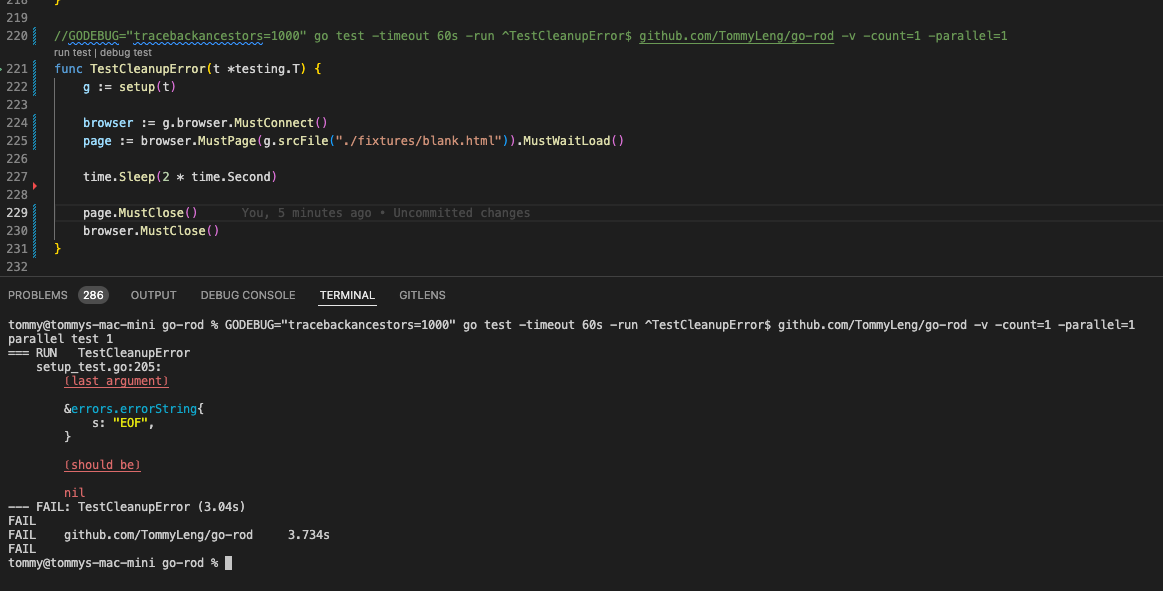This screenshot has height=591, width=1163.
Task: Click the '(last argument)' label in terminal
Action: tap(116, 381)
